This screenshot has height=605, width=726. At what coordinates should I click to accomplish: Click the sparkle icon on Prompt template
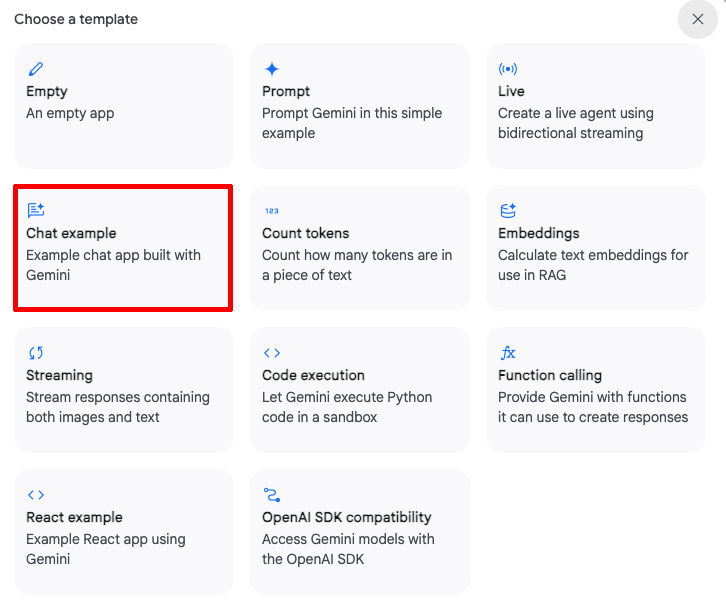coord(272,69)
